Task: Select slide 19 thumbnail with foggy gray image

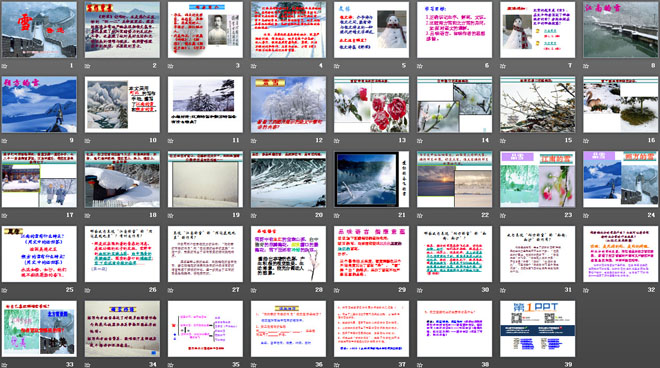Action: 205,179
